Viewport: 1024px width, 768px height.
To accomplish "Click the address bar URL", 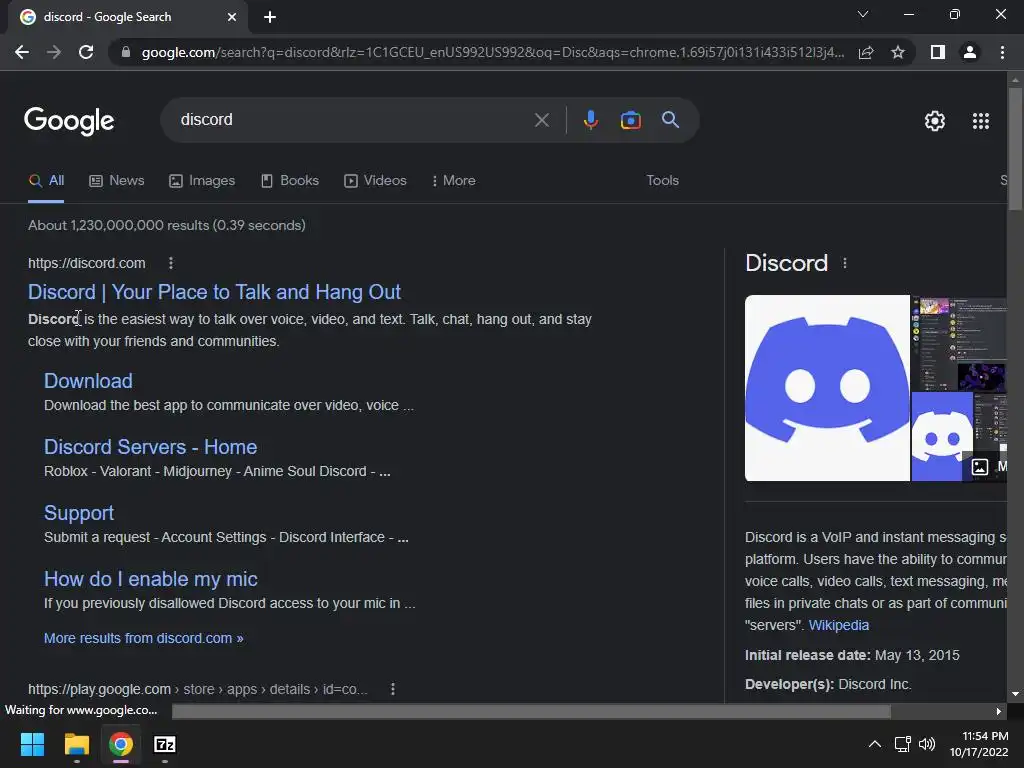I will 492,52.
